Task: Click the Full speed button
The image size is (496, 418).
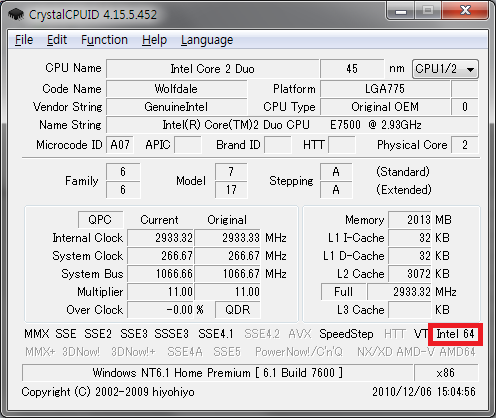Action: coord(343,292)
